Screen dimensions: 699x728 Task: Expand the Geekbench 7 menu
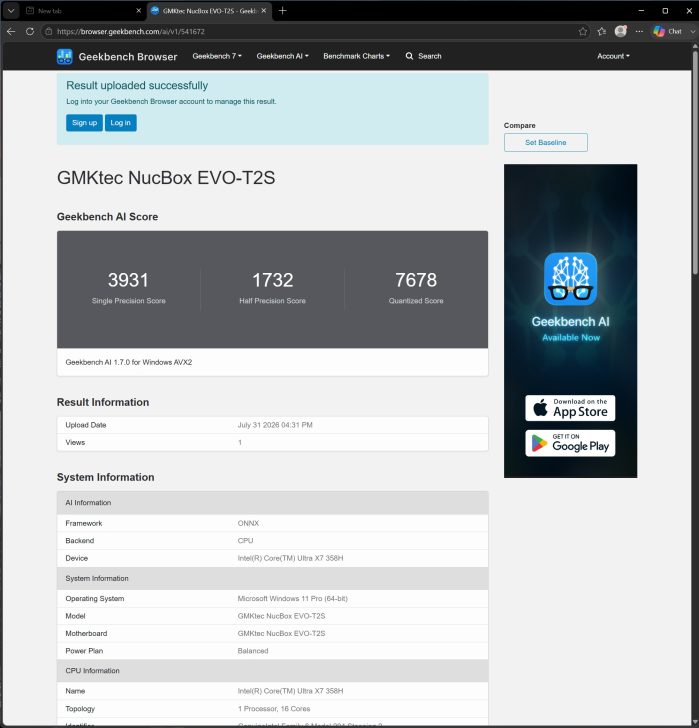pyautogui.click(x=217, y=56)
